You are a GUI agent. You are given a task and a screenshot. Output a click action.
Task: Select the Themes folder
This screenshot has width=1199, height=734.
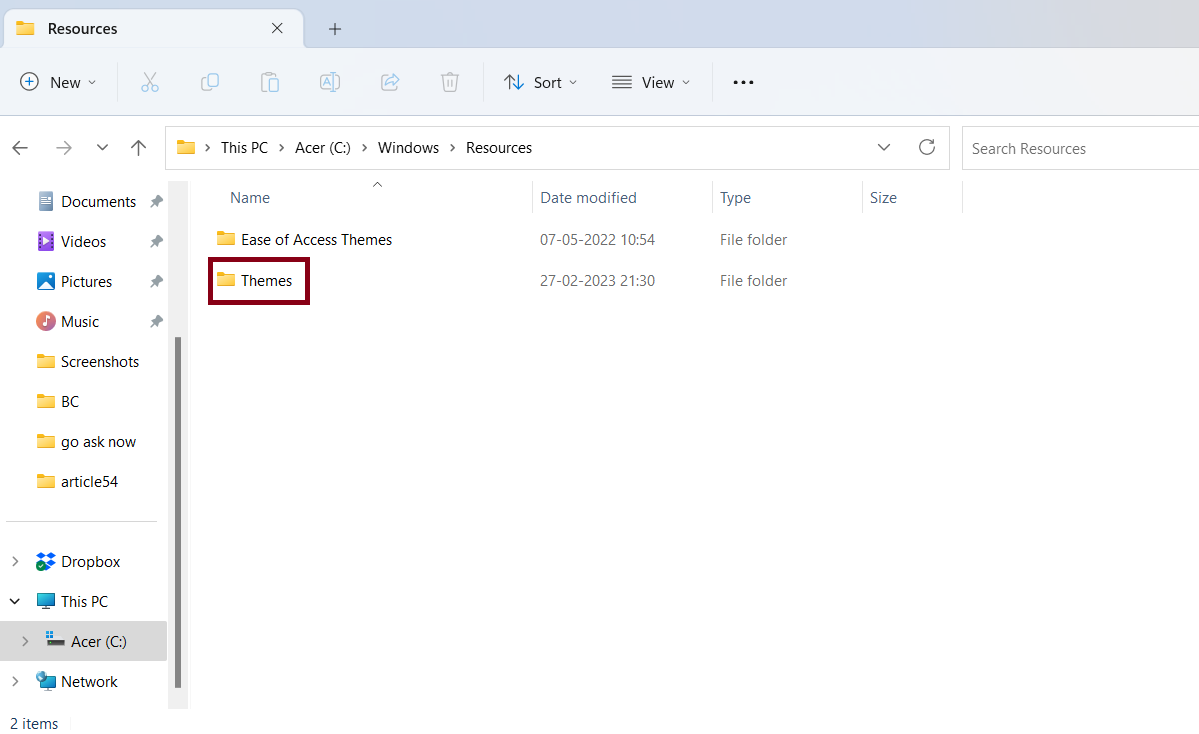click(266, 281)
